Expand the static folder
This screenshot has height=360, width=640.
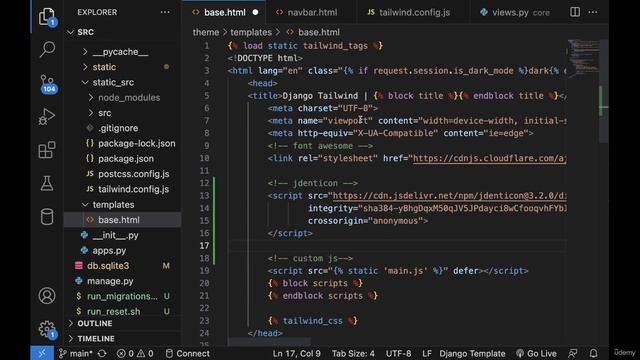click(x=104, y=67)
